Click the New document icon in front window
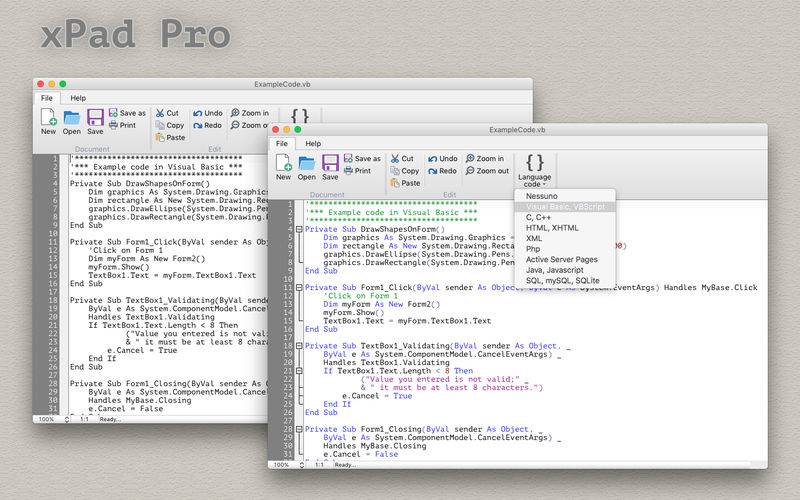Viewport: 800px width, 500px height. [x=283, y=163]
